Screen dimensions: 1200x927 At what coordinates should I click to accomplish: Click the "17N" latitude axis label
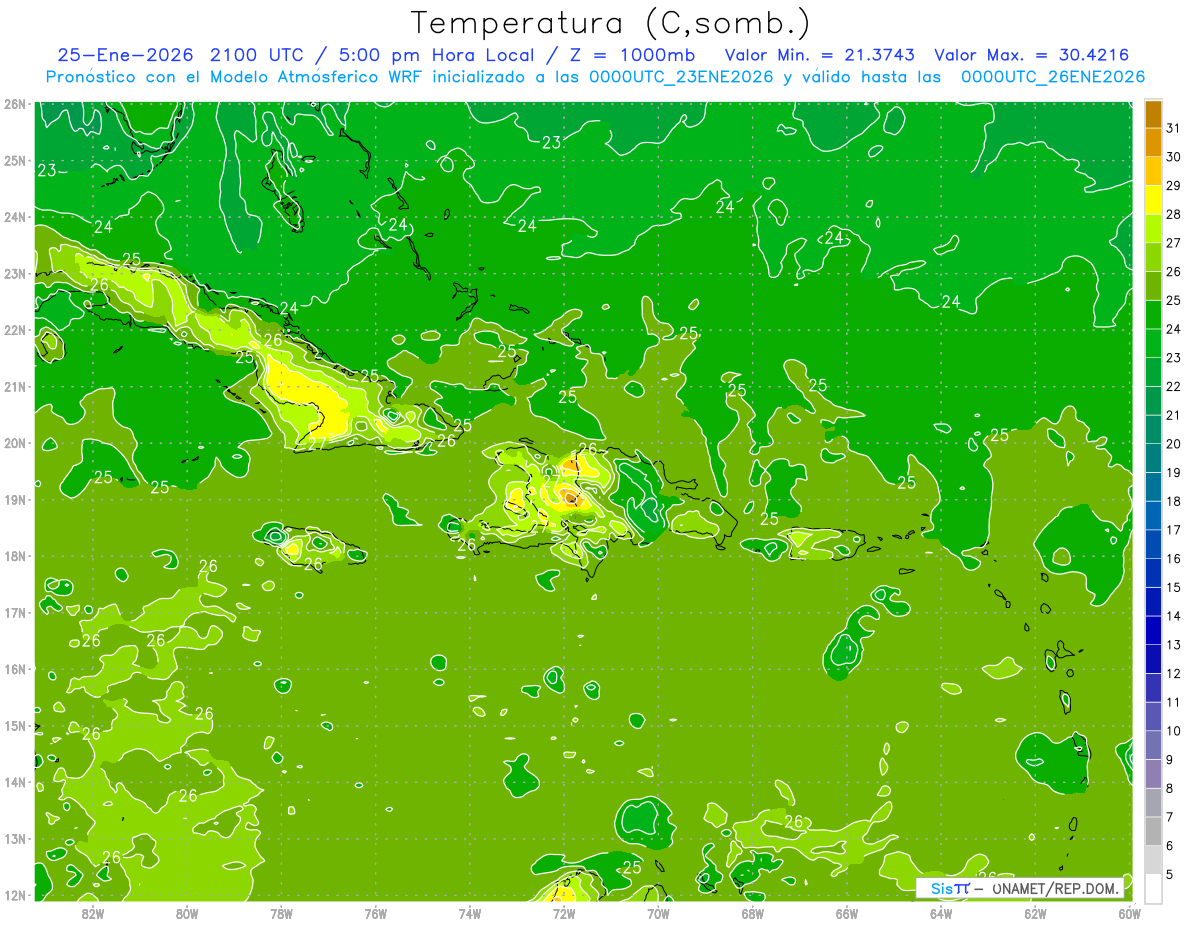click(15, 612)
